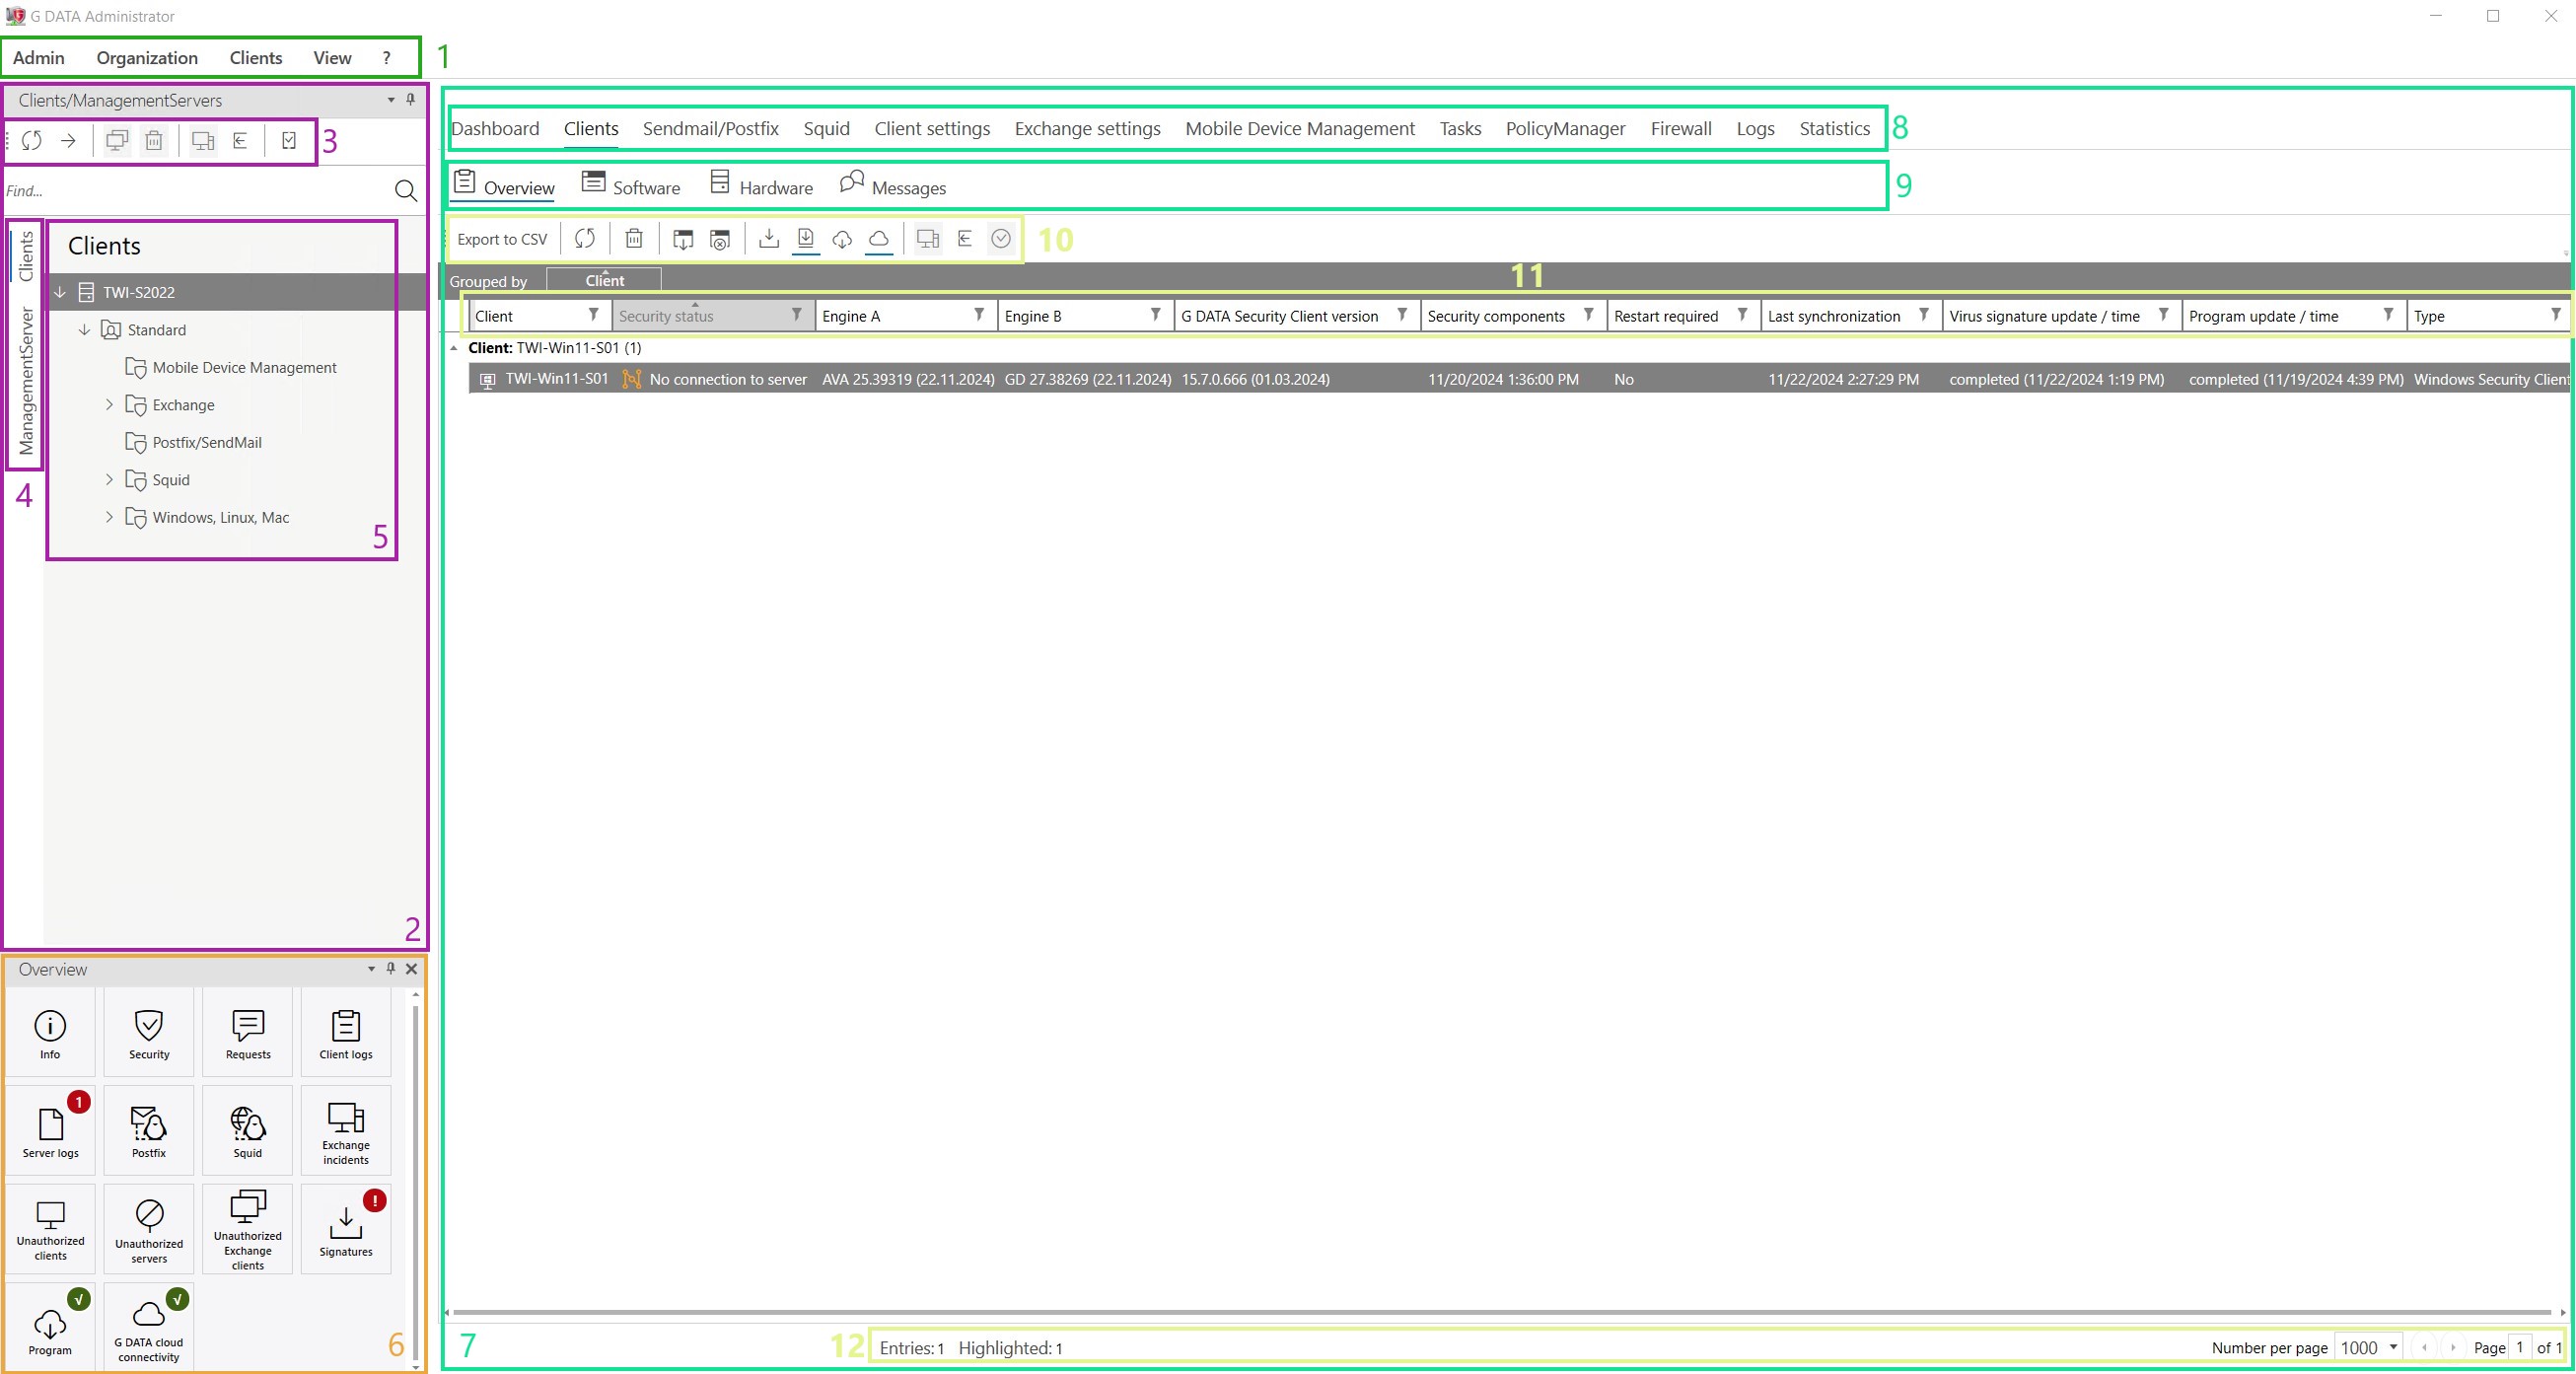Image resolution: width=2576 pixels, height=1374 pixels.
Task: Expand the Exchange tree node
Action: click(x=109, y=405)
